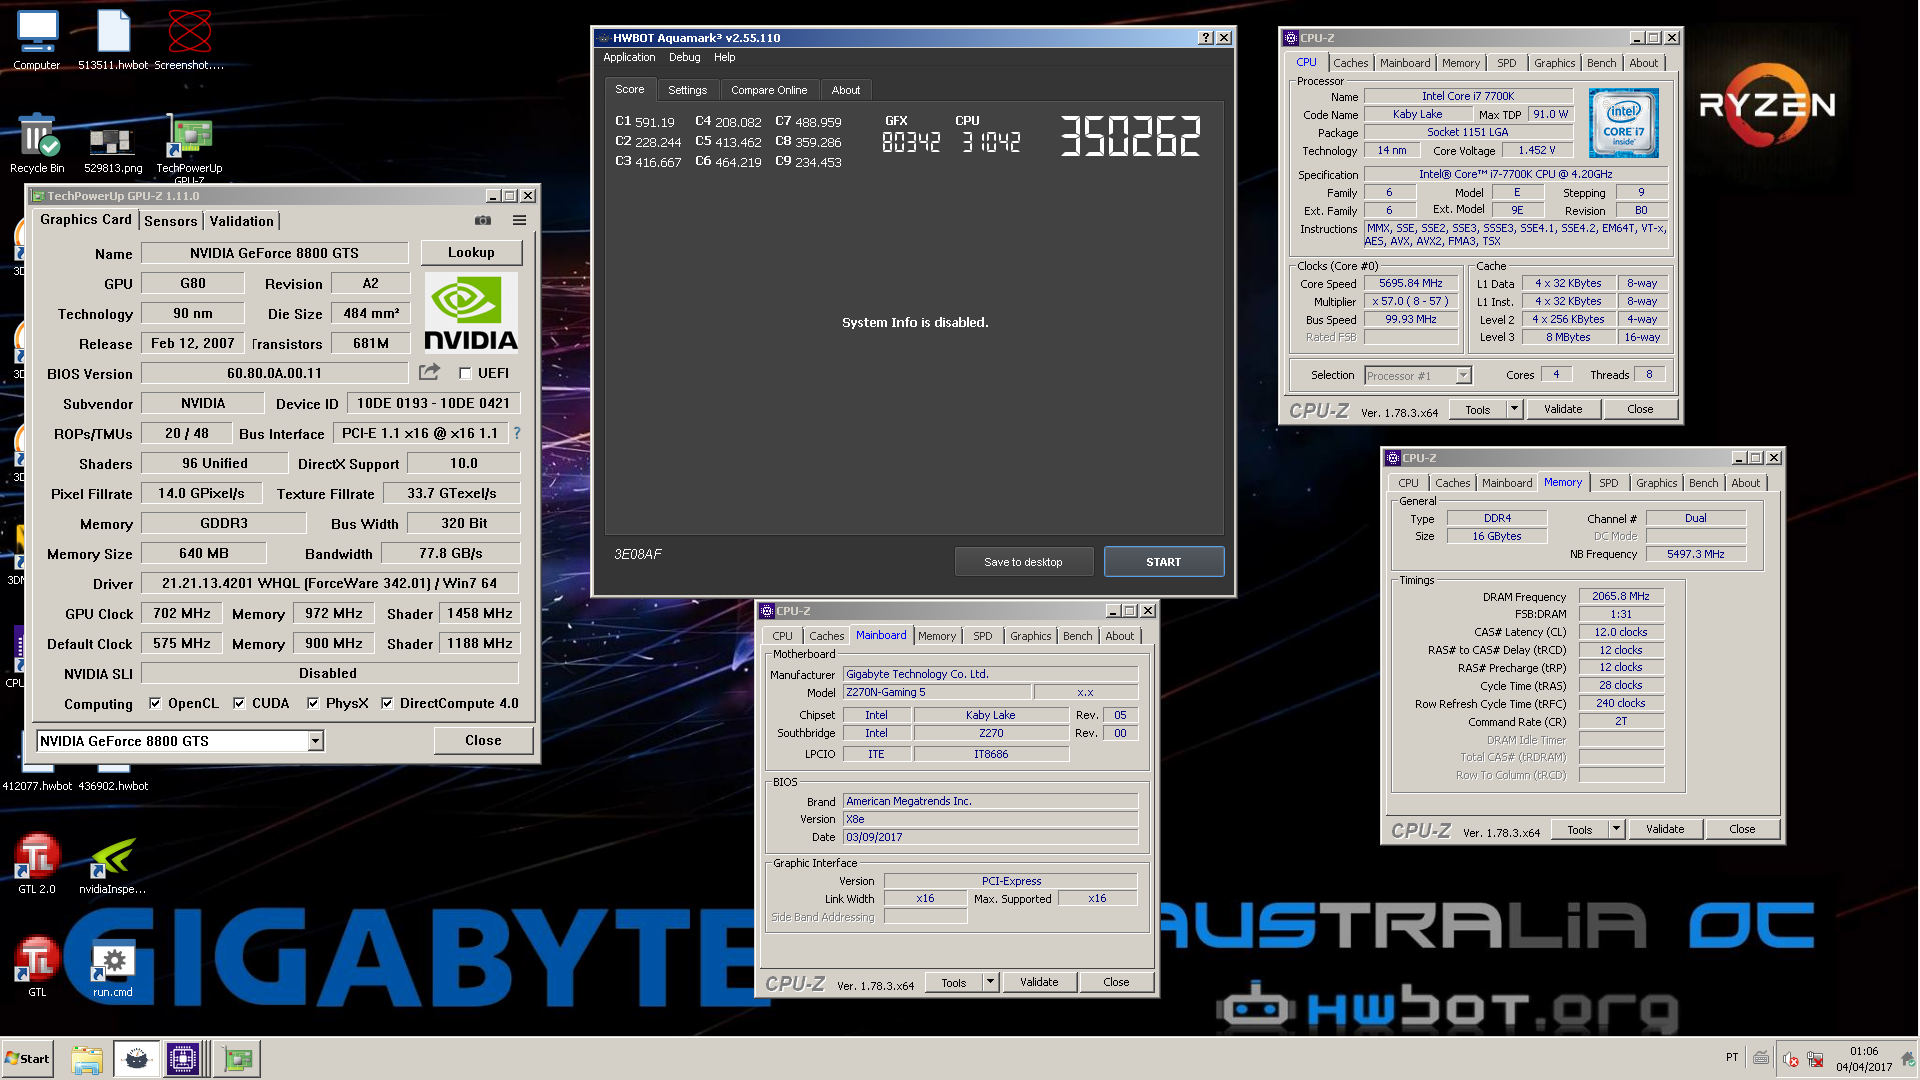Click the Bus Interface question mark
The height and width of the screenshot is (1080, 1920).
click(x=517, y=433)
